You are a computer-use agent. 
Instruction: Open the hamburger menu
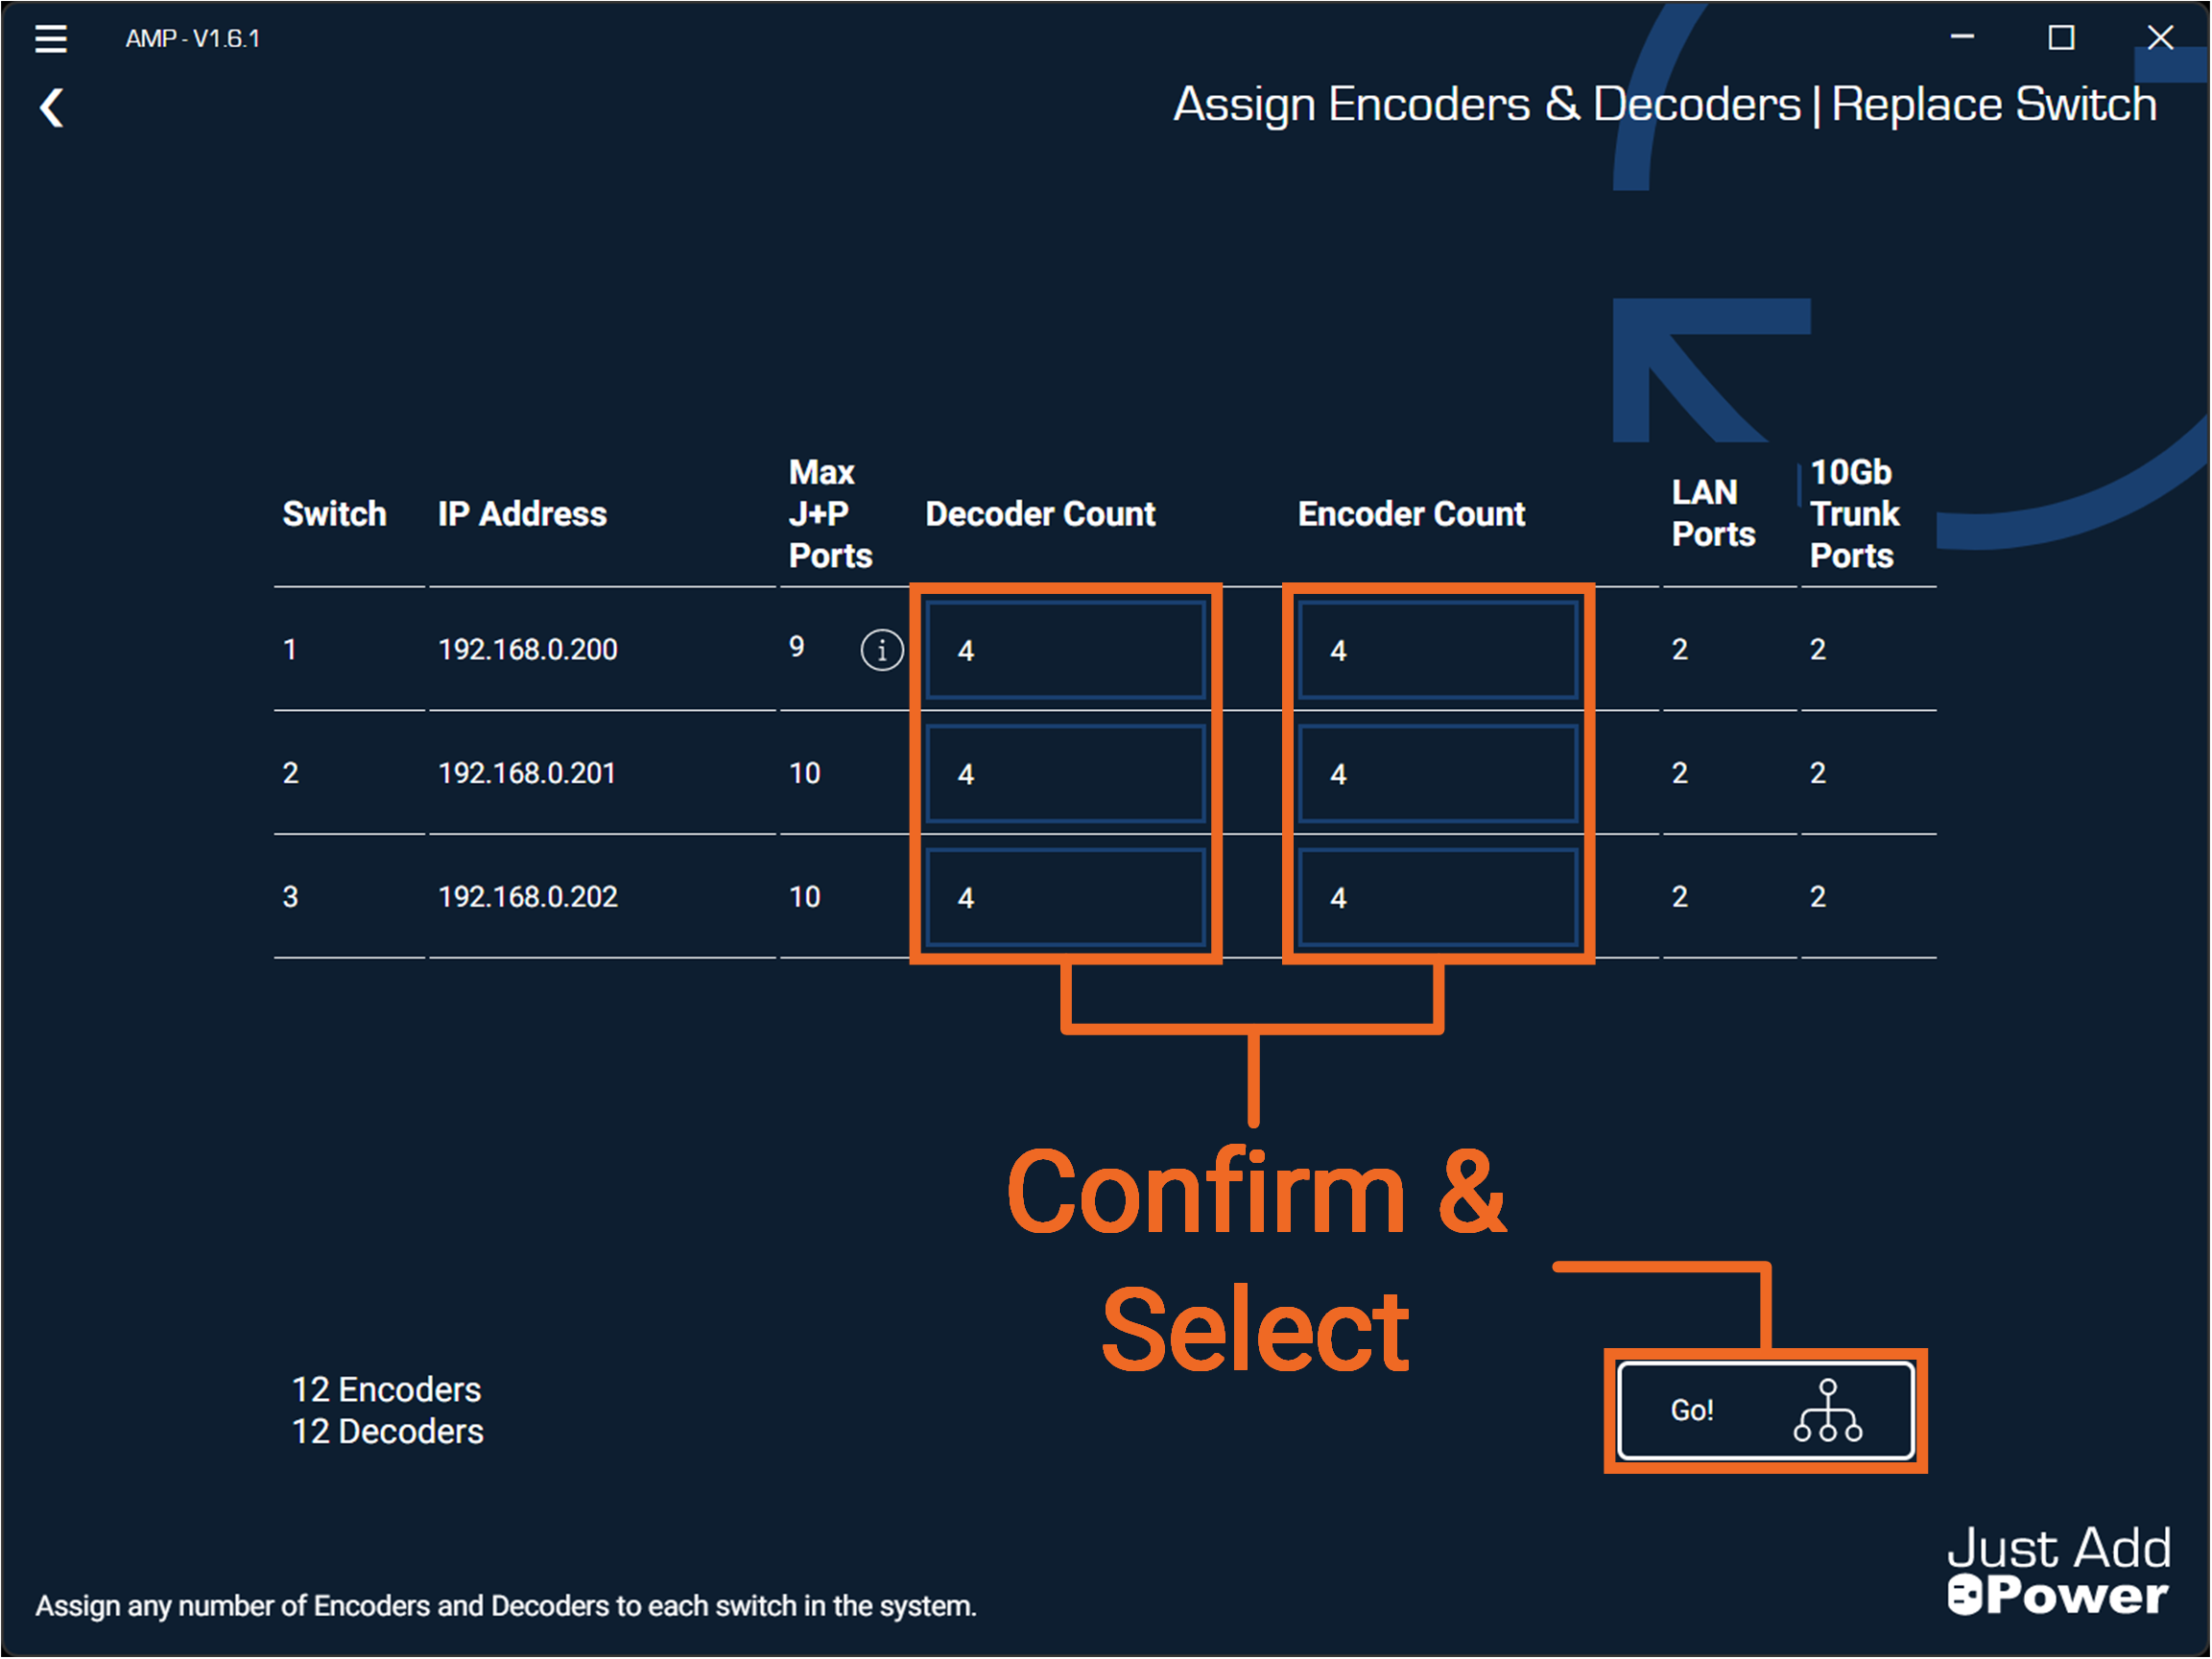[x=51, y=39]
